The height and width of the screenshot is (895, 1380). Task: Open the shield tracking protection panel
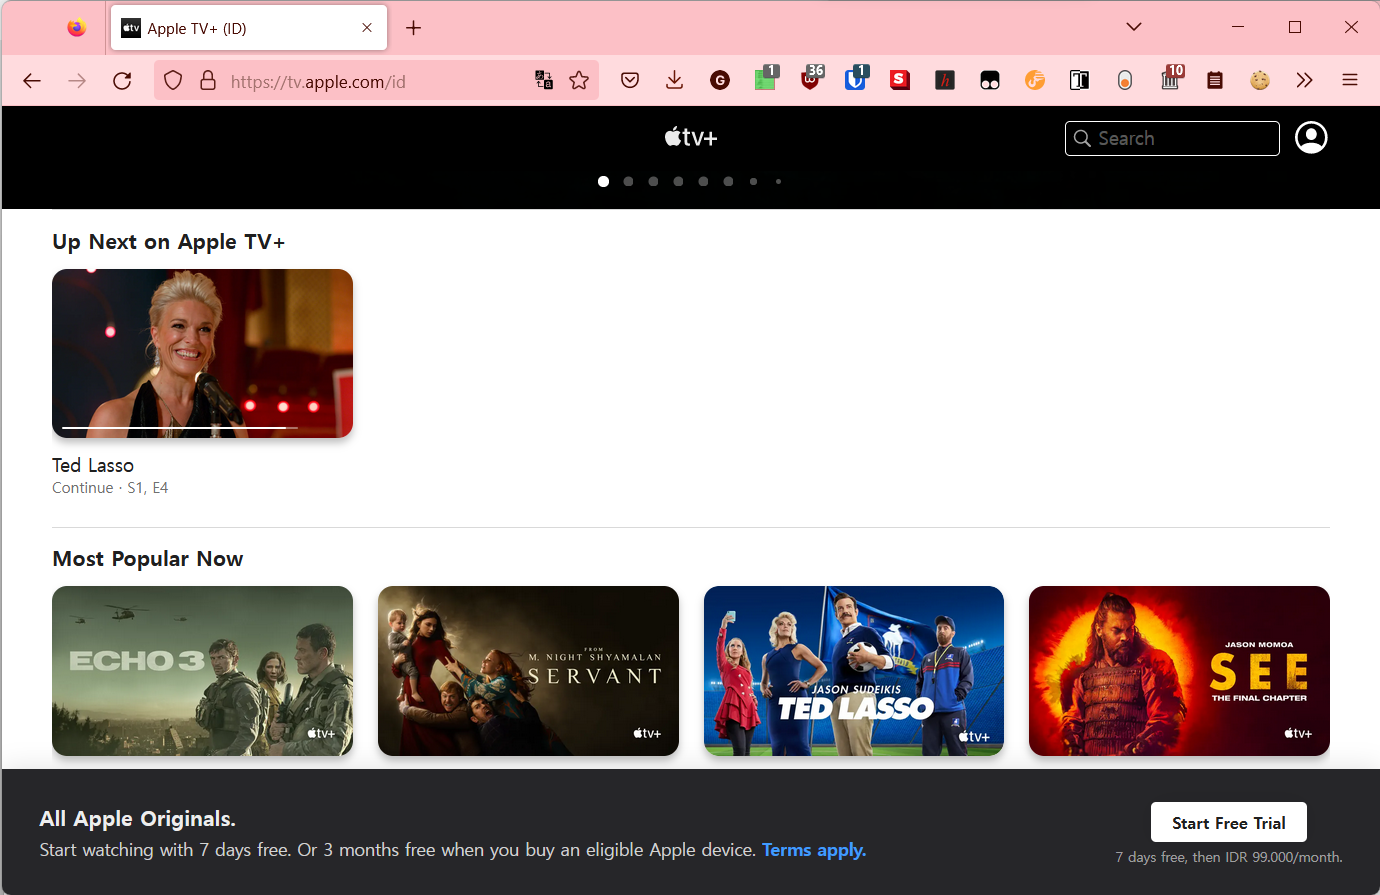coord(173,81)
